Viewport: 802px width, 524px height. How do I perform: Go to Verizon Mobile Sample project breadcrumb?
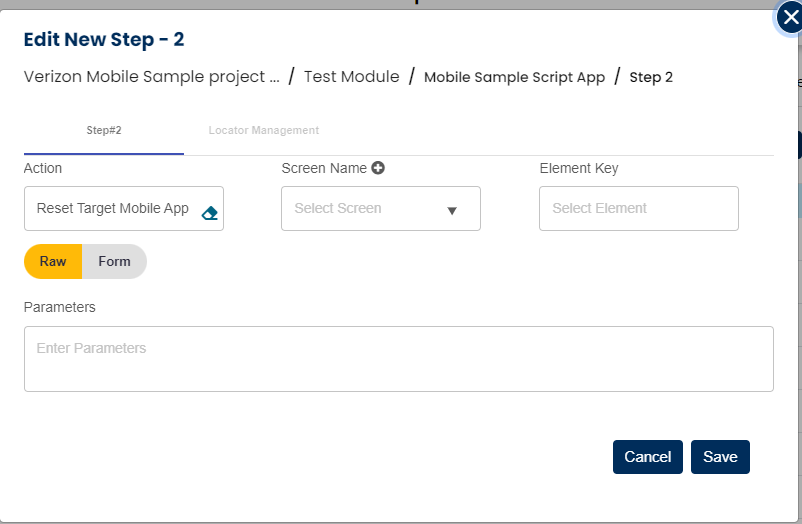[x=151, y=77]
